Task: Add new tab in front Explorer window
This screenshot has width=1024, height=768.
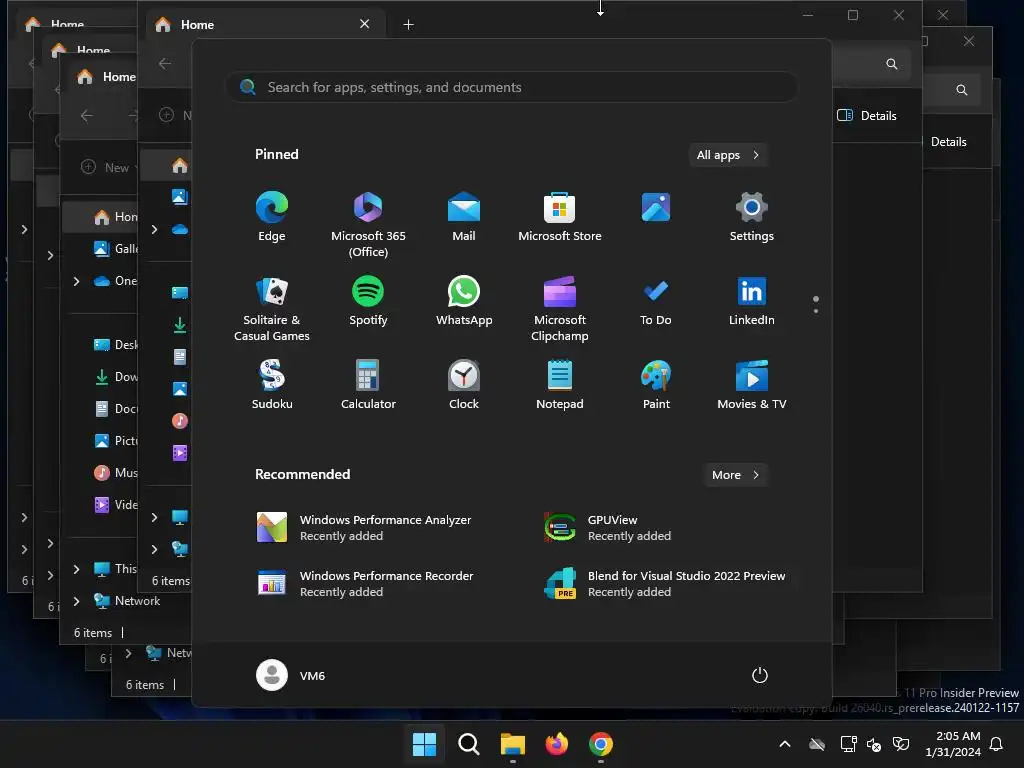Action: pos(409,25)
